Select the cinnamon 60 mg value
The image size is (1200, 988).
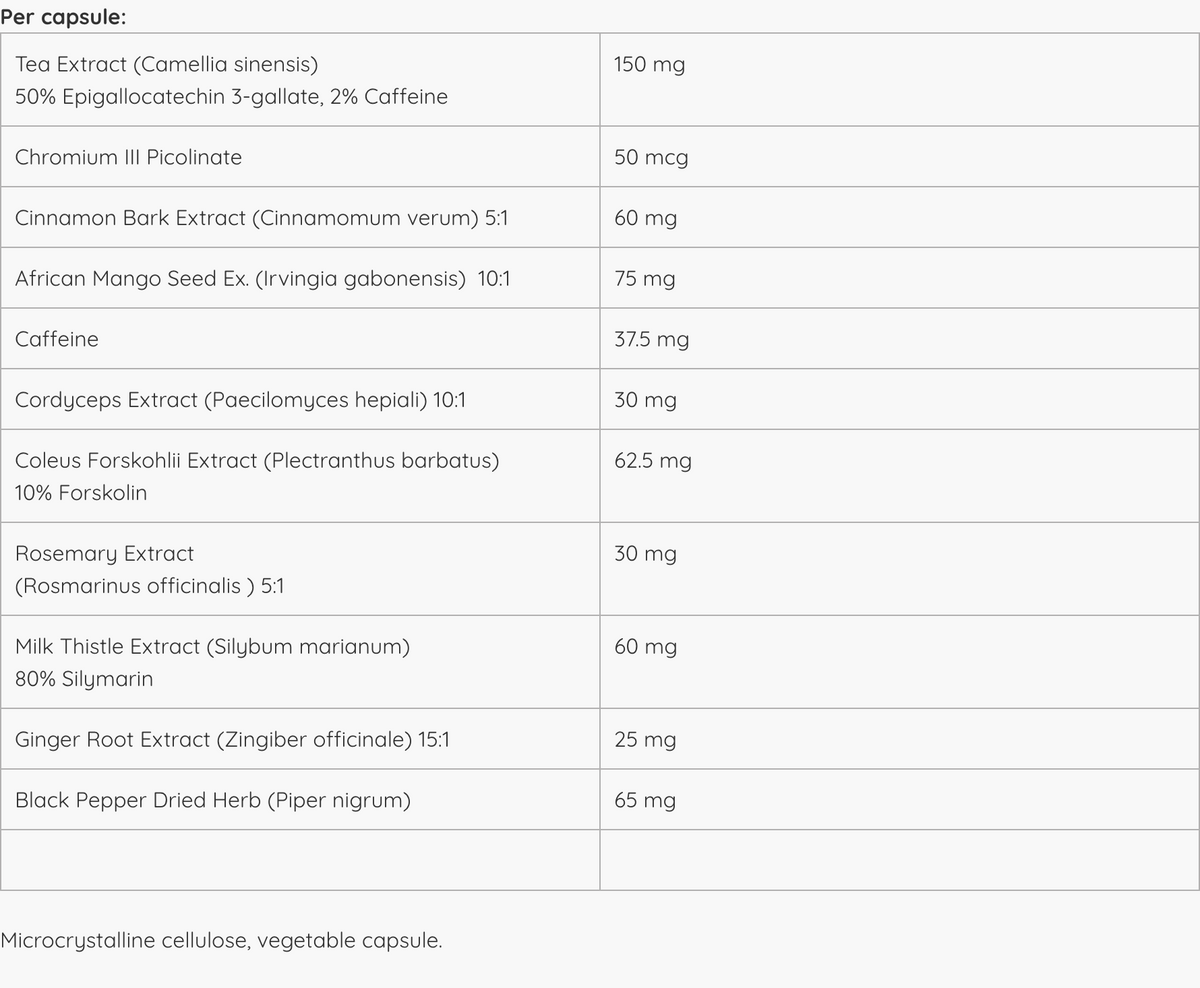pyautogui.click(x=646, y=218)
